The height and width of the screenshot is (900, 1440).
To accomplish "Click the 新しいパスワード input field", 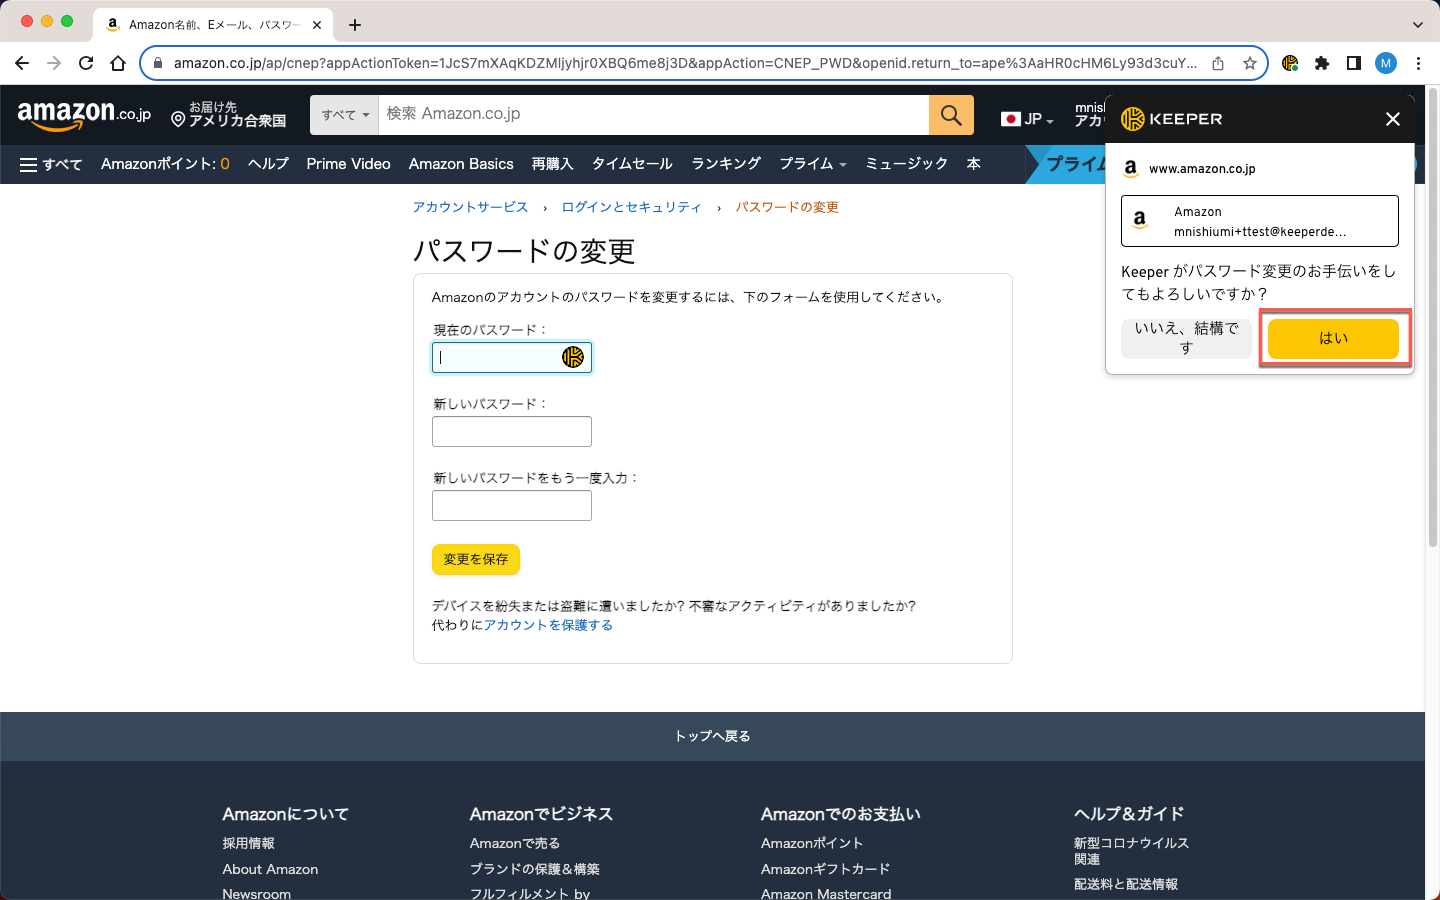I will (512, 432).
